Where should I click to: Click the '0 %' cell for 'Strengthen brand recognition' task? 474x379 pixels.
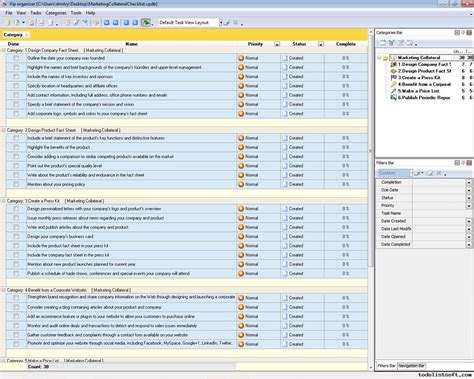[x=346, y=298]
